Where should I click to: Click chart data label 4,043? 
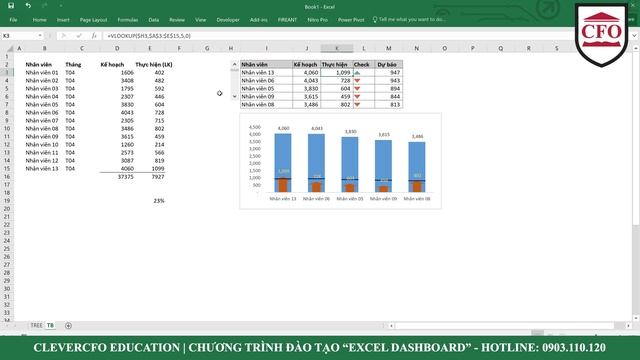tap(317, 128)
